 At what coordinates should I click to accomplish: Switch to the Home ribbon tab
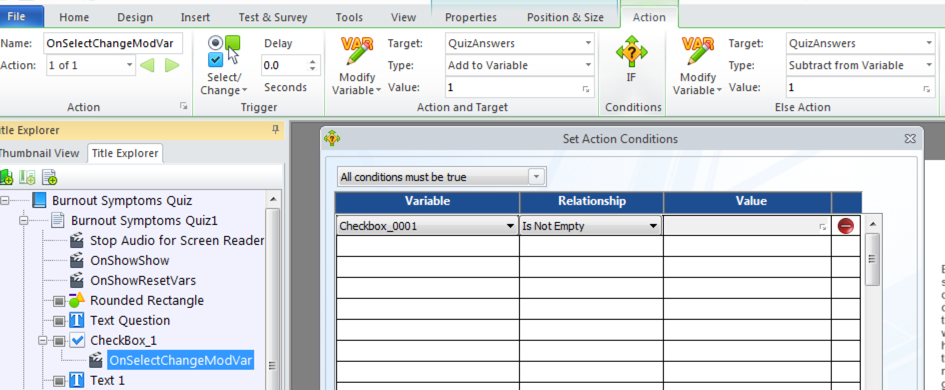(x=74, y=17)
